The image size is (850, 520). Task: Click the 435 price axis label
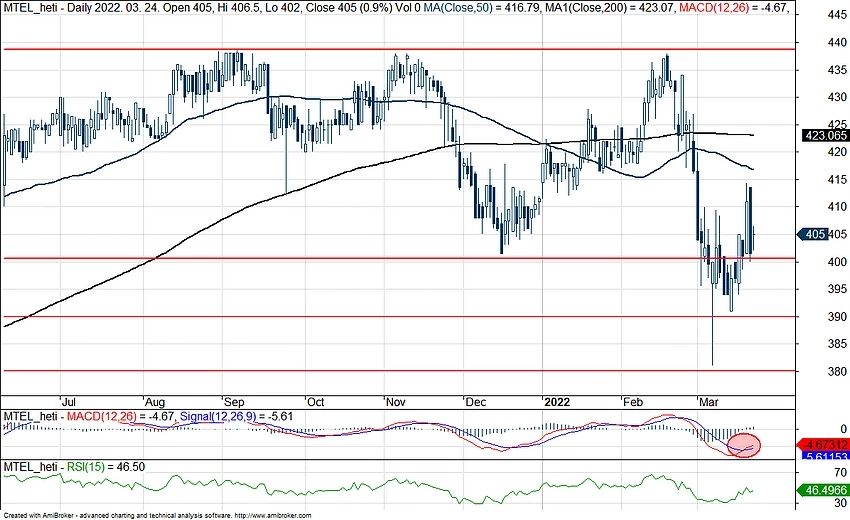pos(838,70)
